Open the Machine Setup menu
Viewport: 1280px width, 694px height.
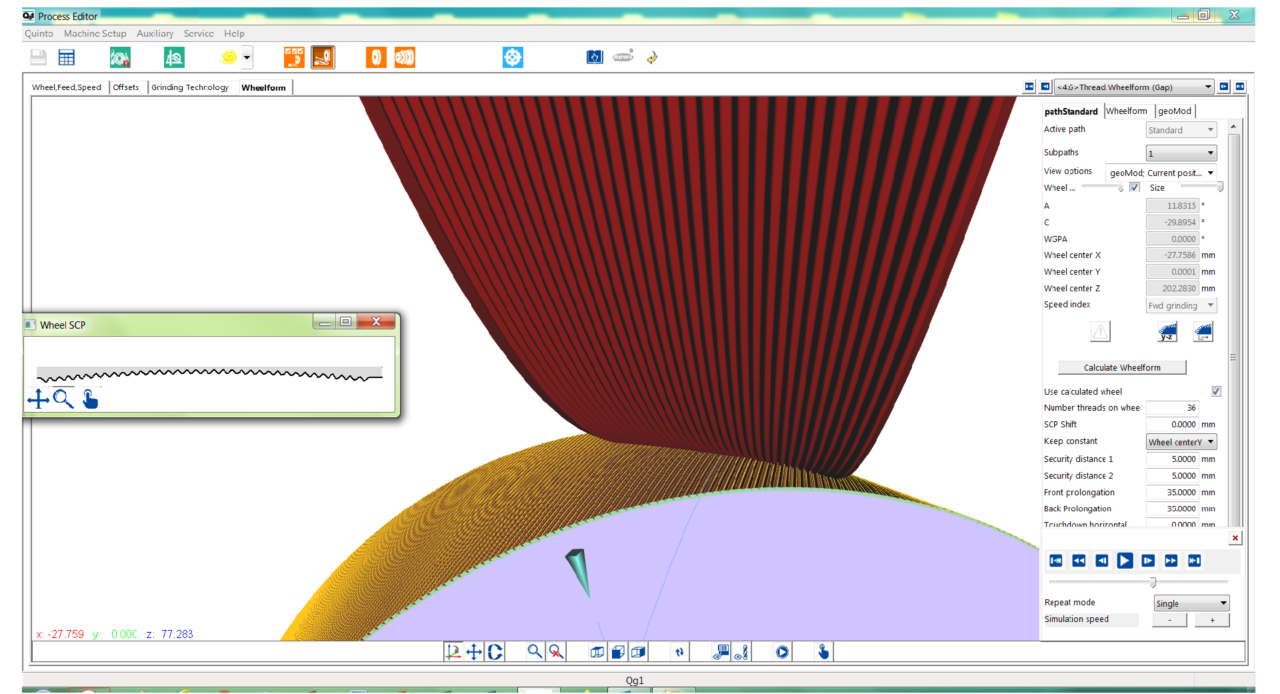point(95,34)
